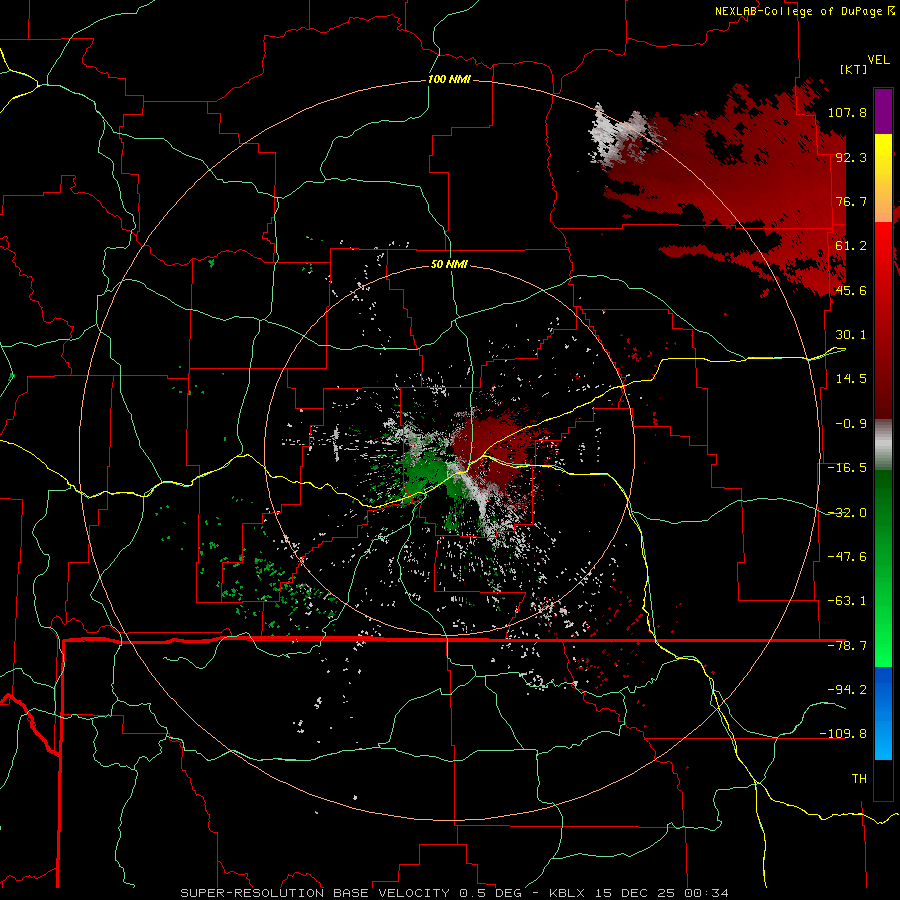
Task: Click the 107.8 value on the velocity scale
Action: click(847, 112)
